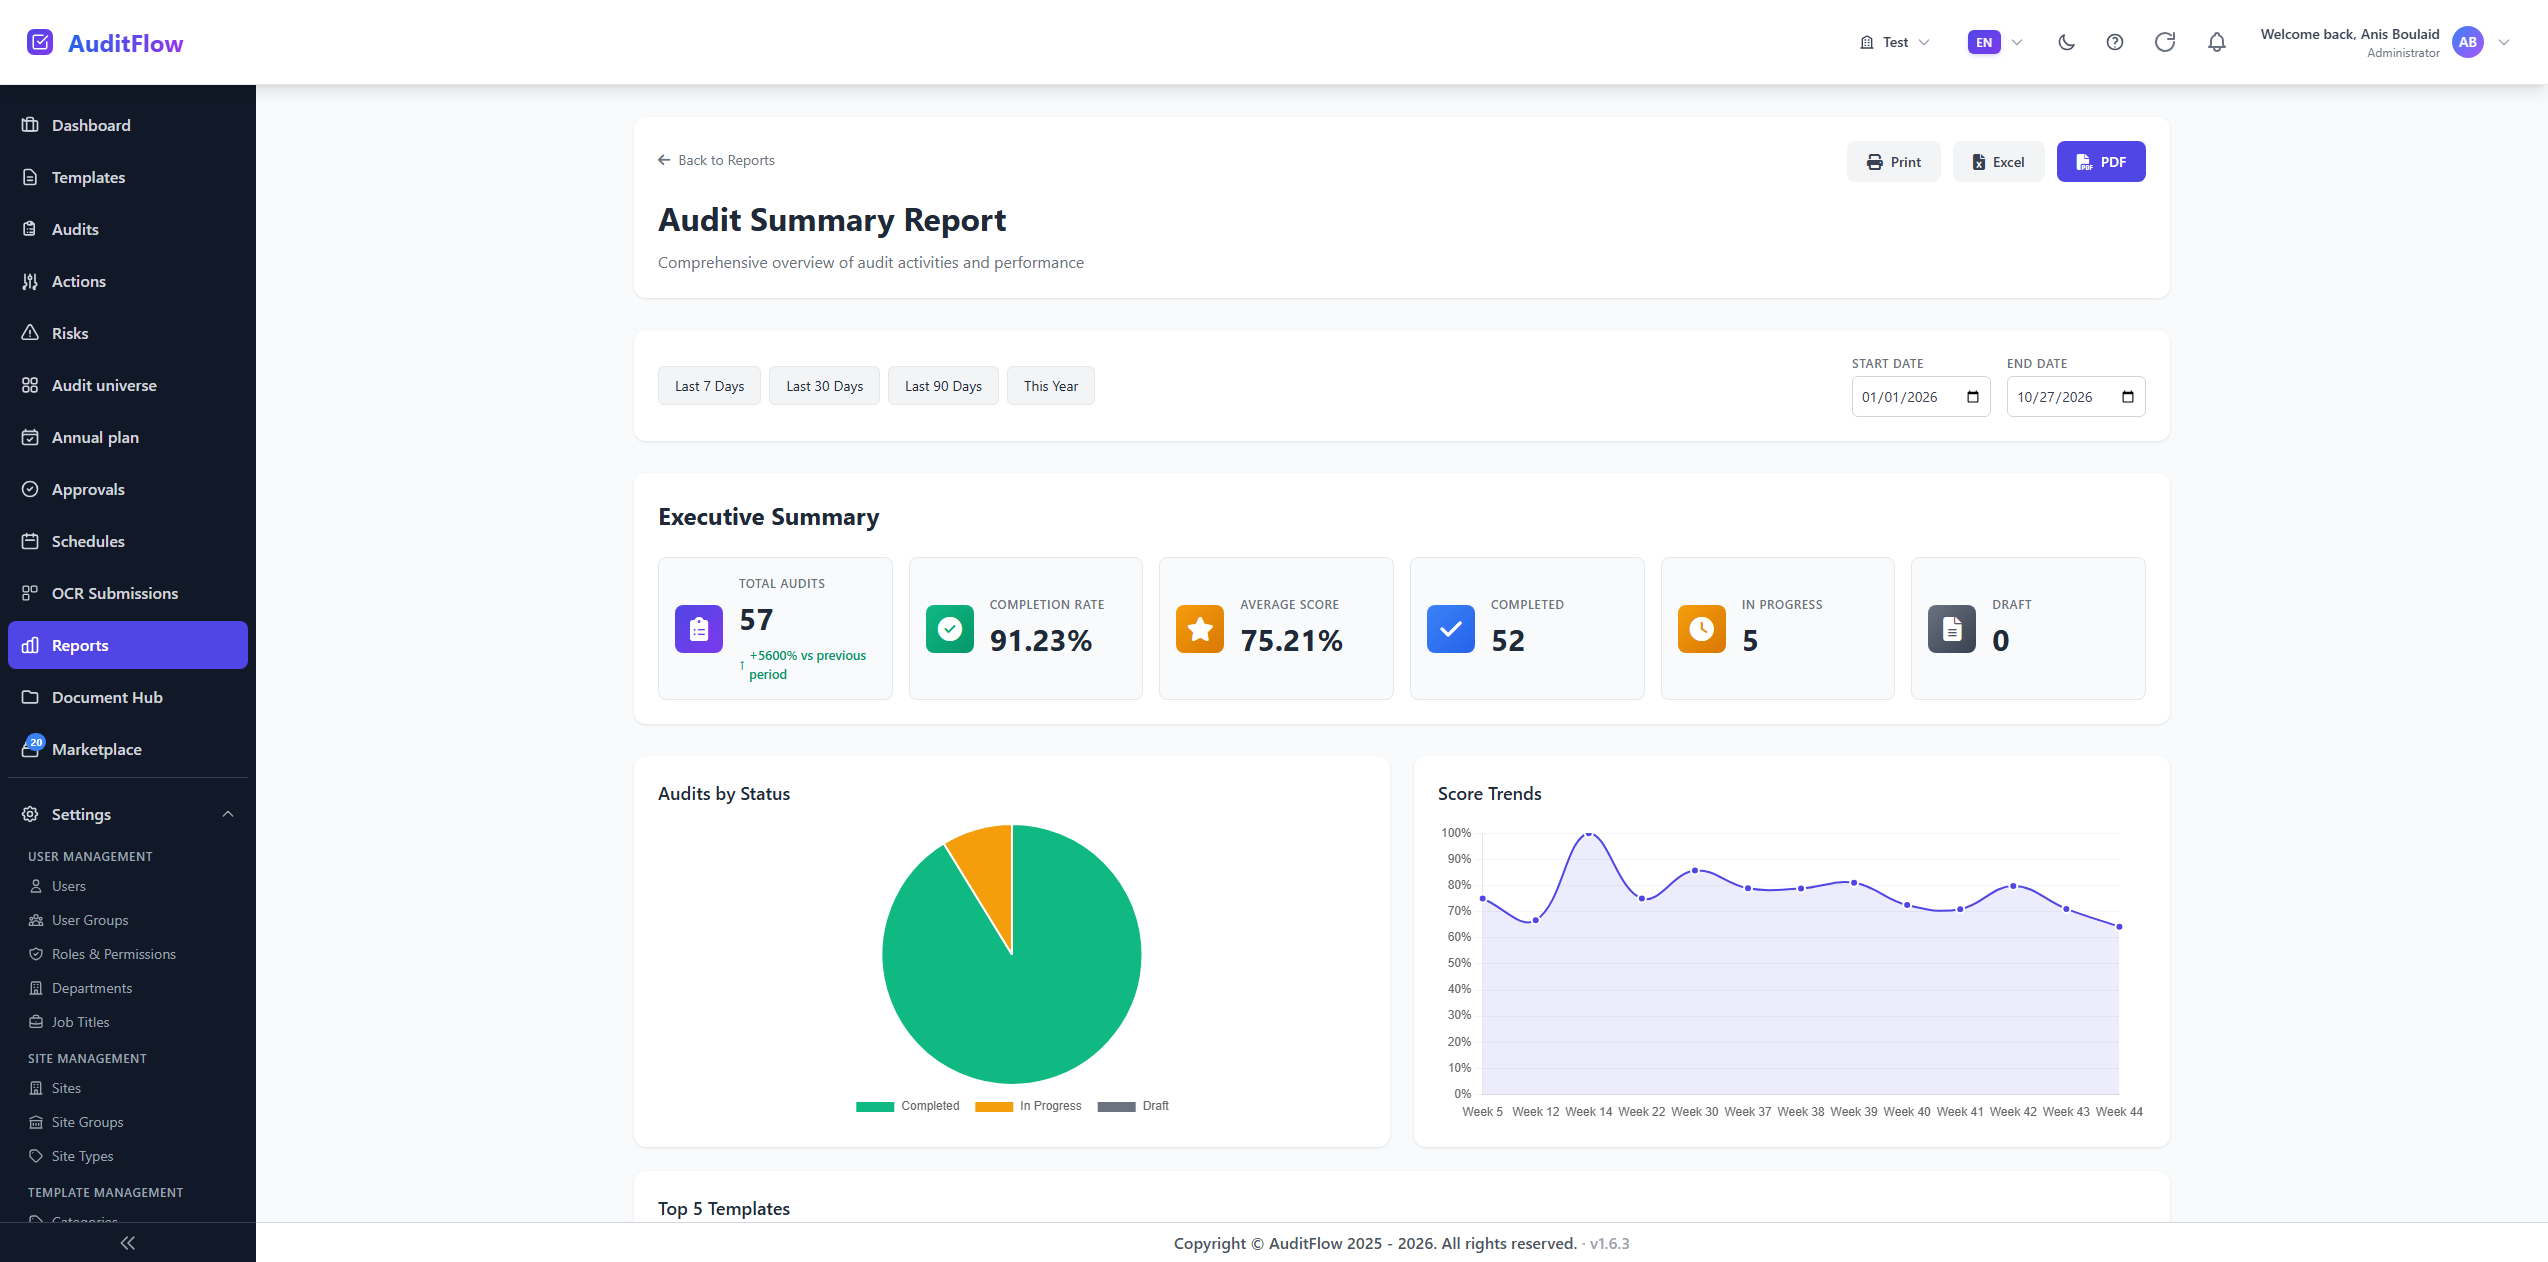Open Actions in sidebar
The width and height of the screenshot is (2548, 1262).
tap(128, 281)
